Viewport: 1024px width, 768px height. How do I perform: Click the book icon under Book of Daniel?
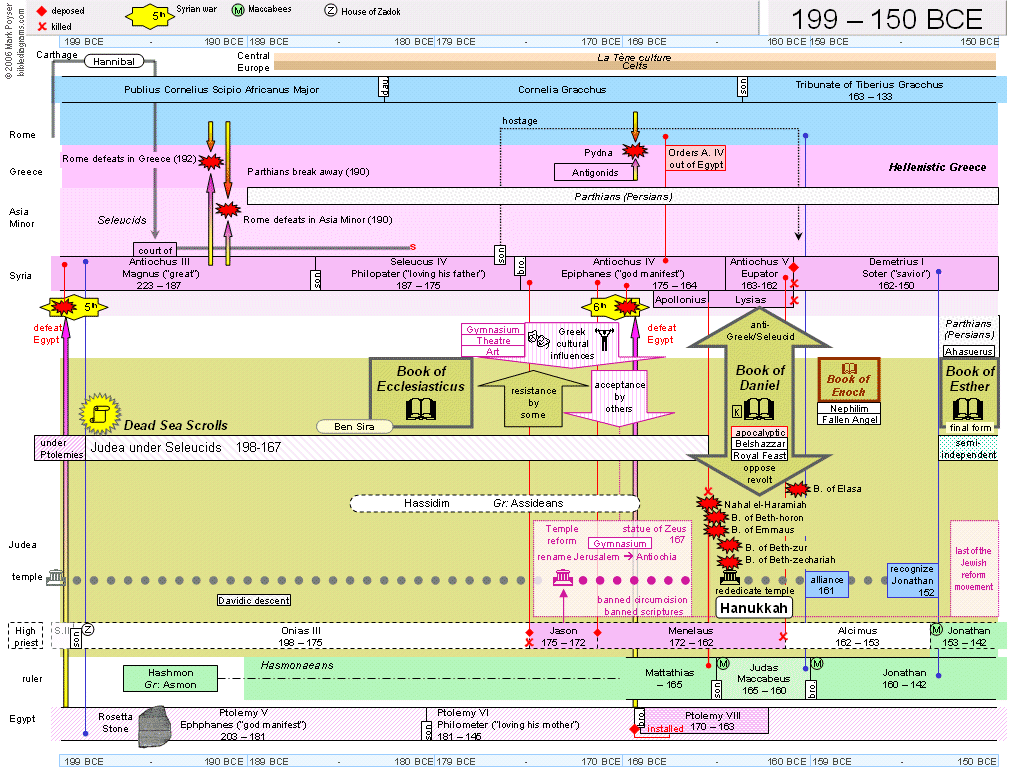(760, 408)
